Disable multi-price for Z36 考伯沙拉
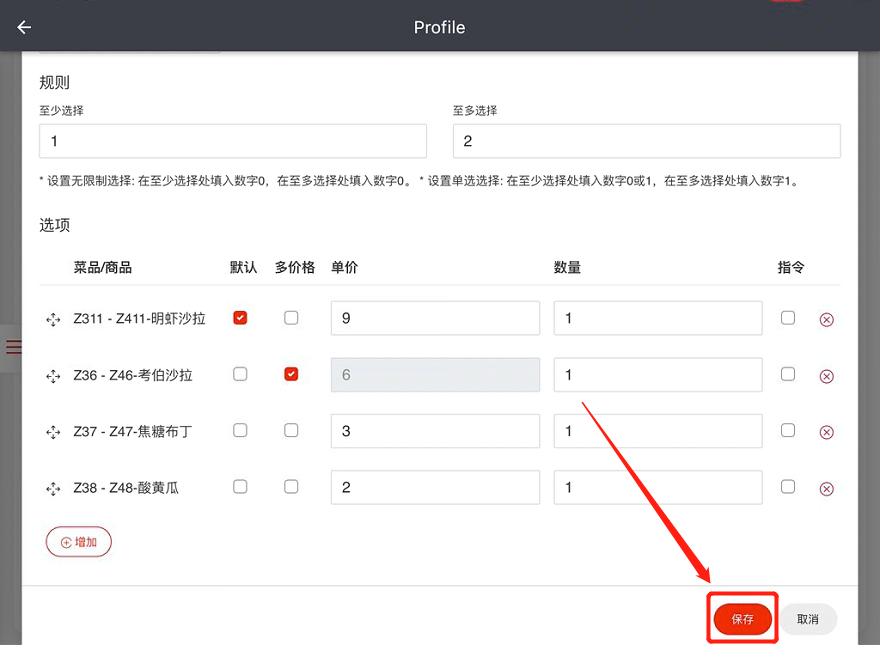The image size is (880, 645). pos(291,374)
